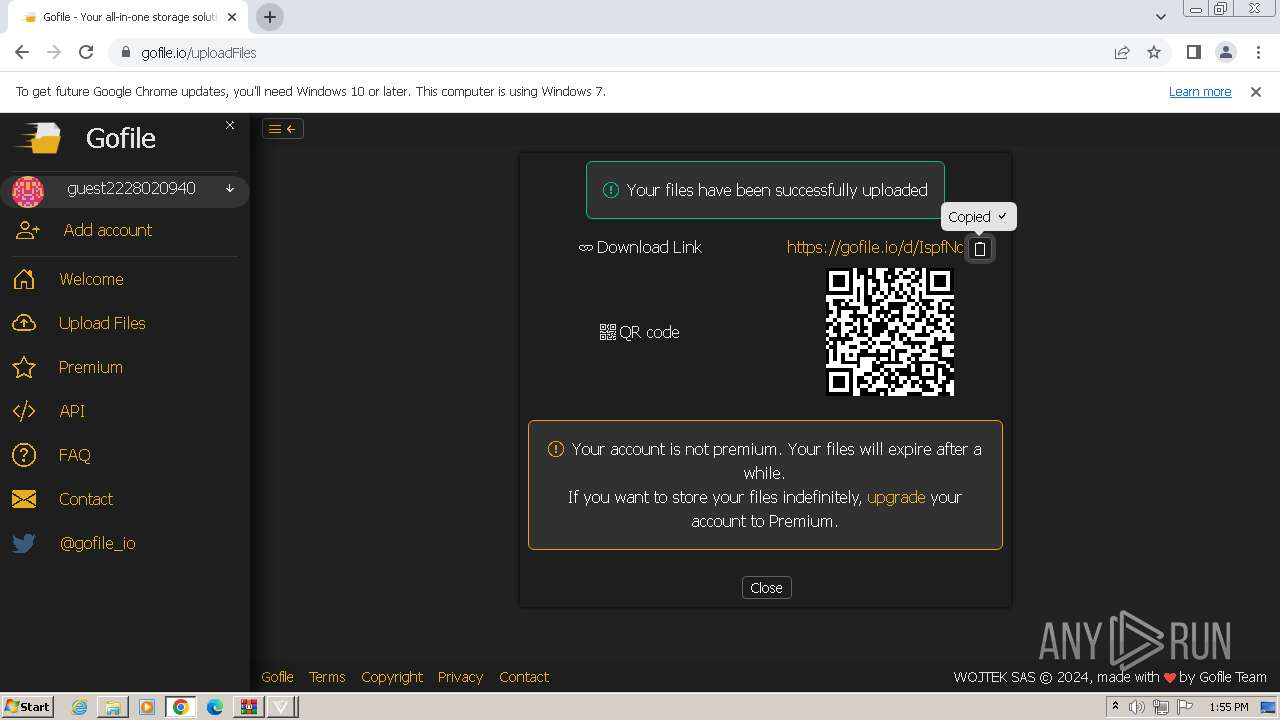This screenshot has height=720, width=1280.
Task: Click the Close button in upload dialog
Action: point(766,588)
